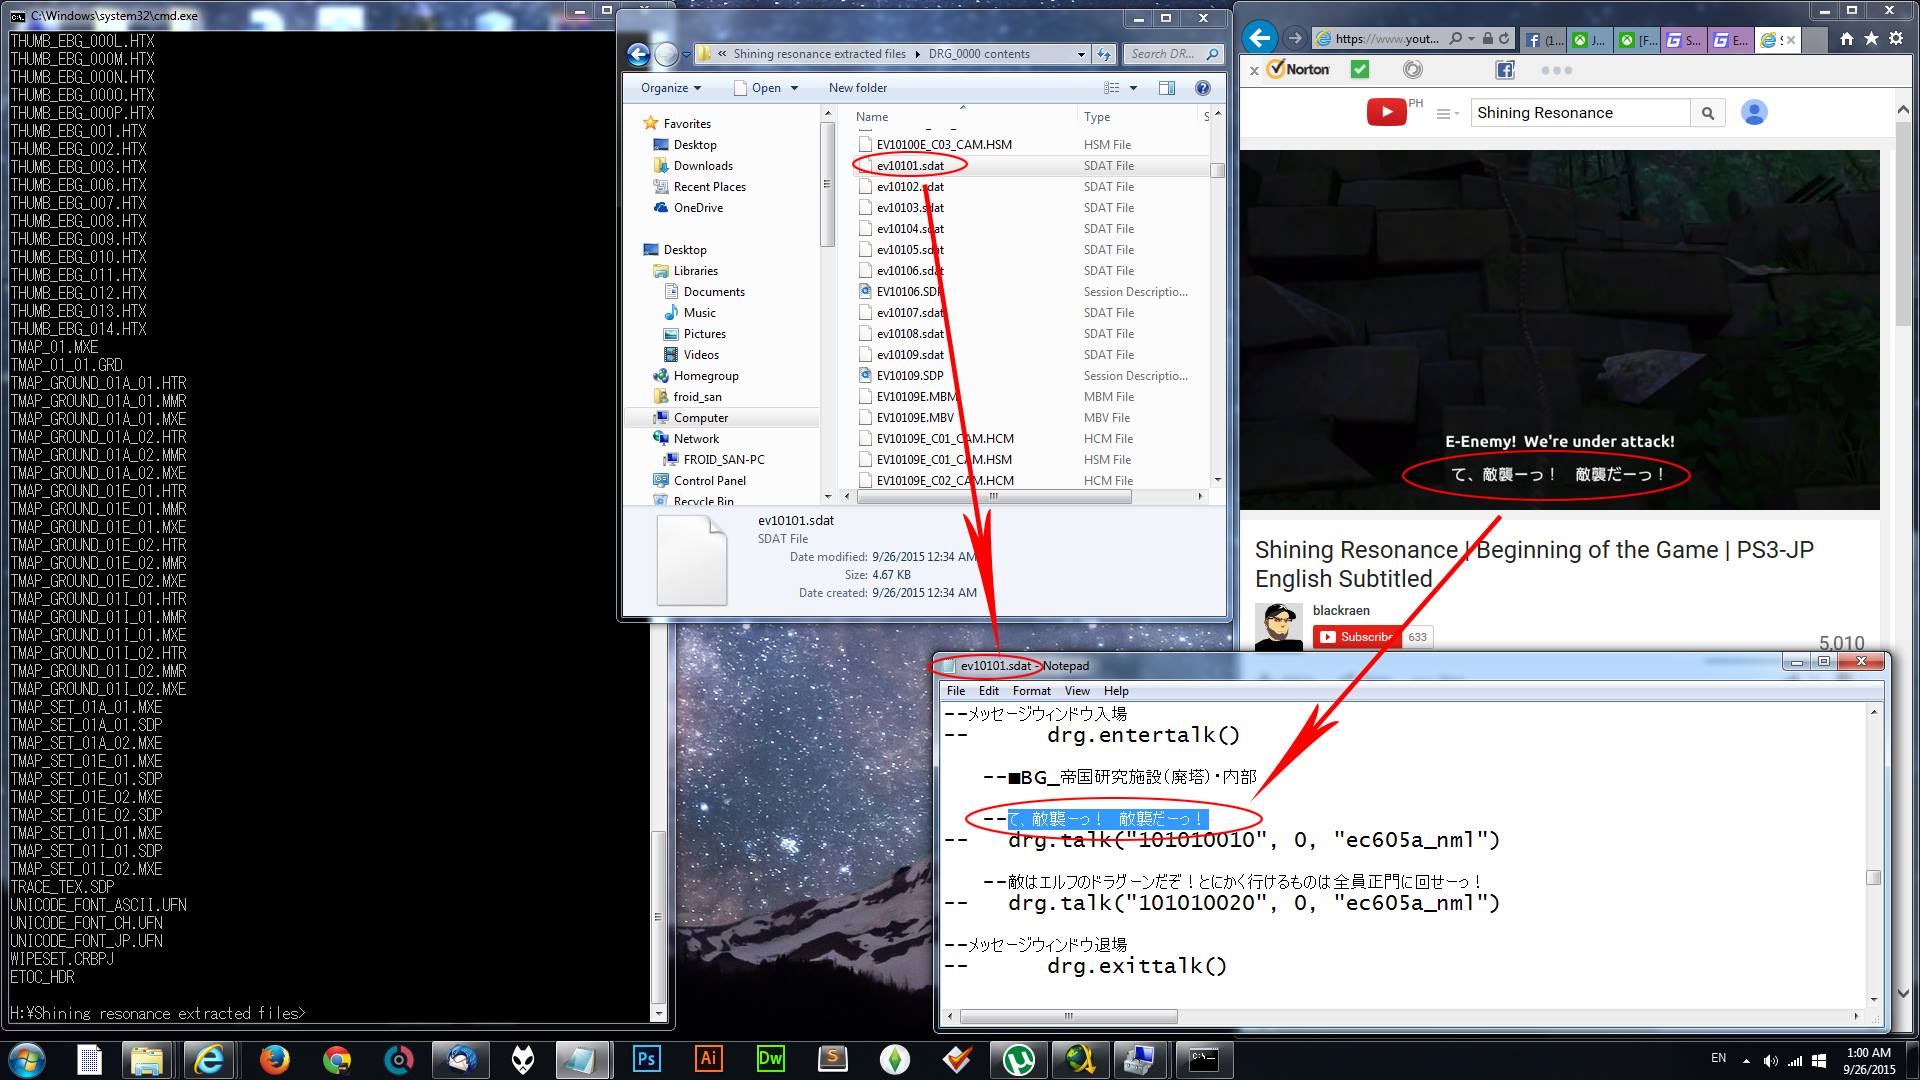Viewport: 1920px width, 1080px height.
Task: Launch Firefox from the taskbar
Action: [x=274, y=1058]
